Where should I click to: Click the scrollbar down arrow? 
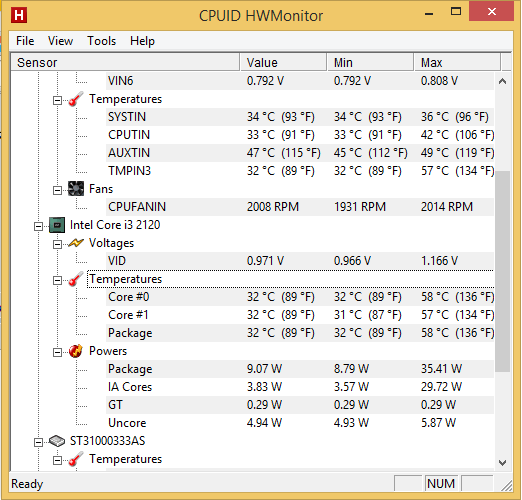point(502,462)
